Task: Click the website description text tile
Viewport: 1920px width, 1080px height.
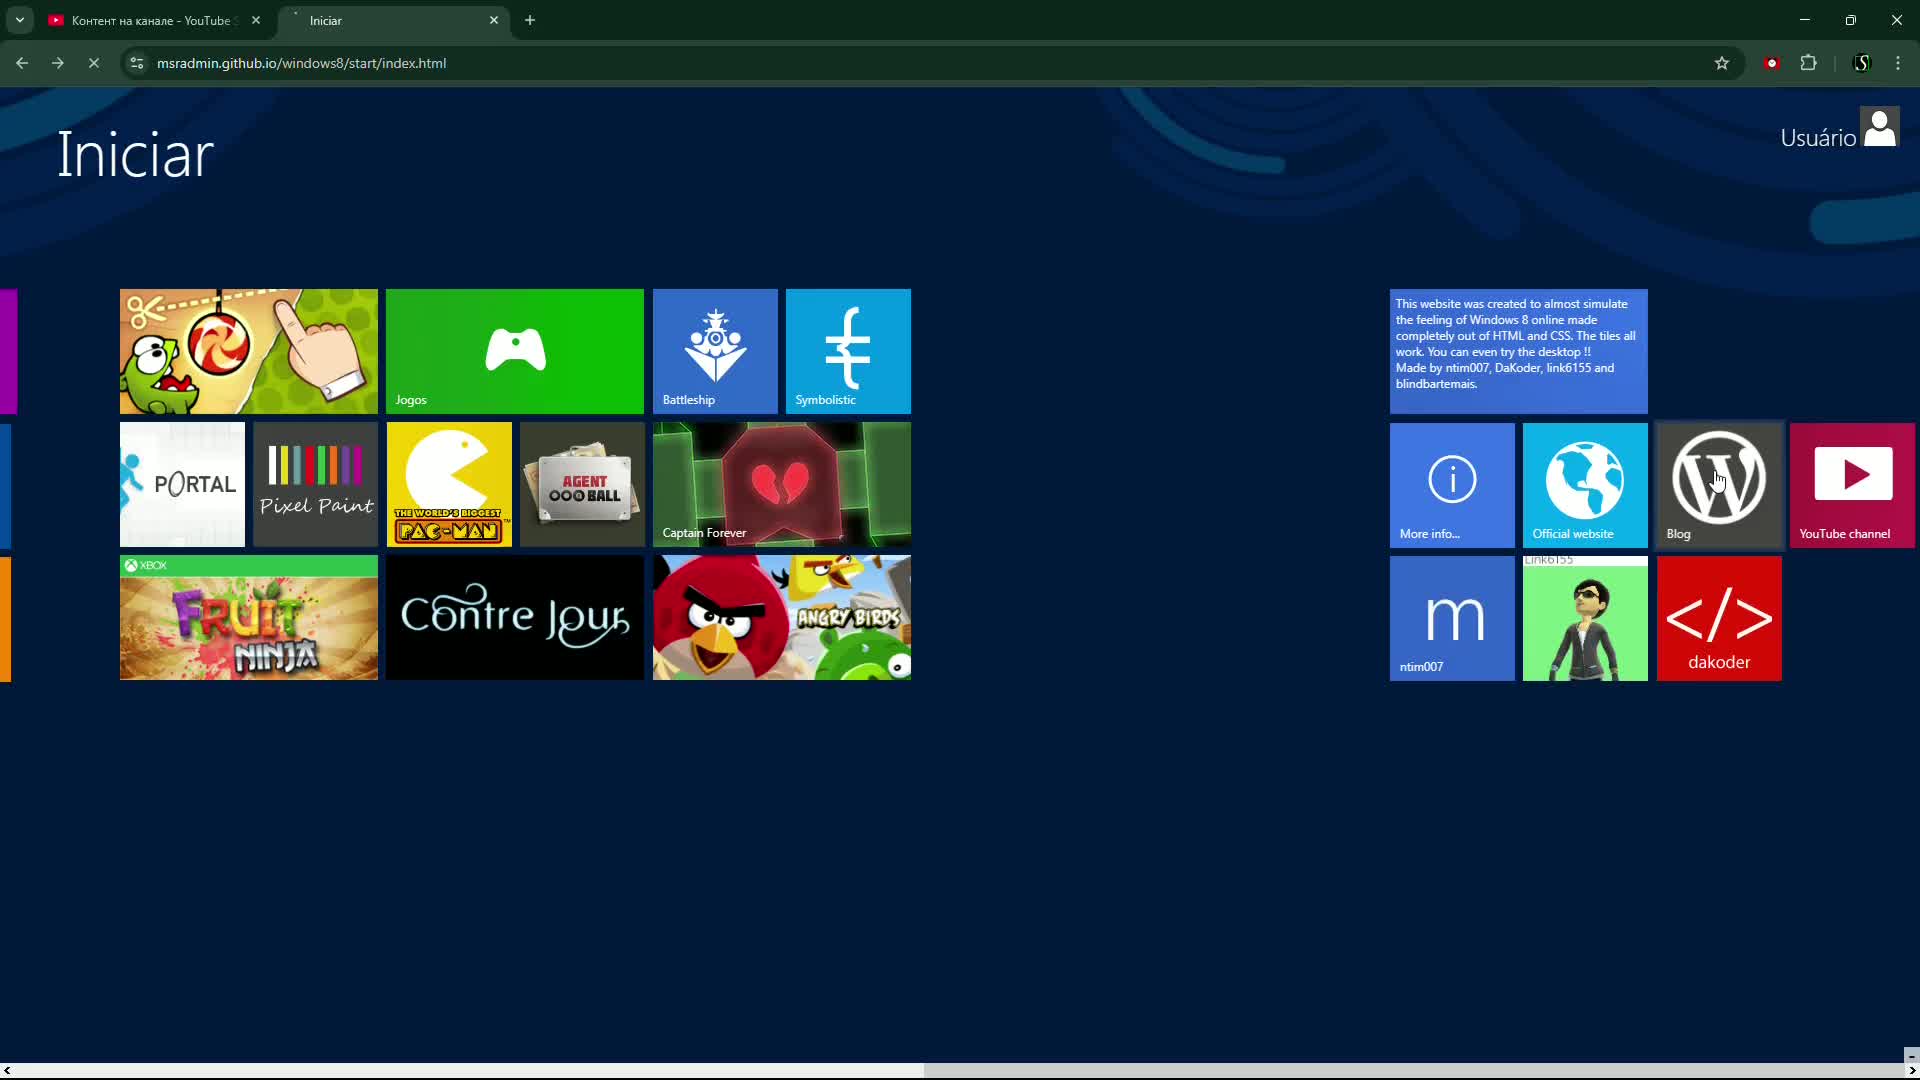Action: [x=1518, y=351]
